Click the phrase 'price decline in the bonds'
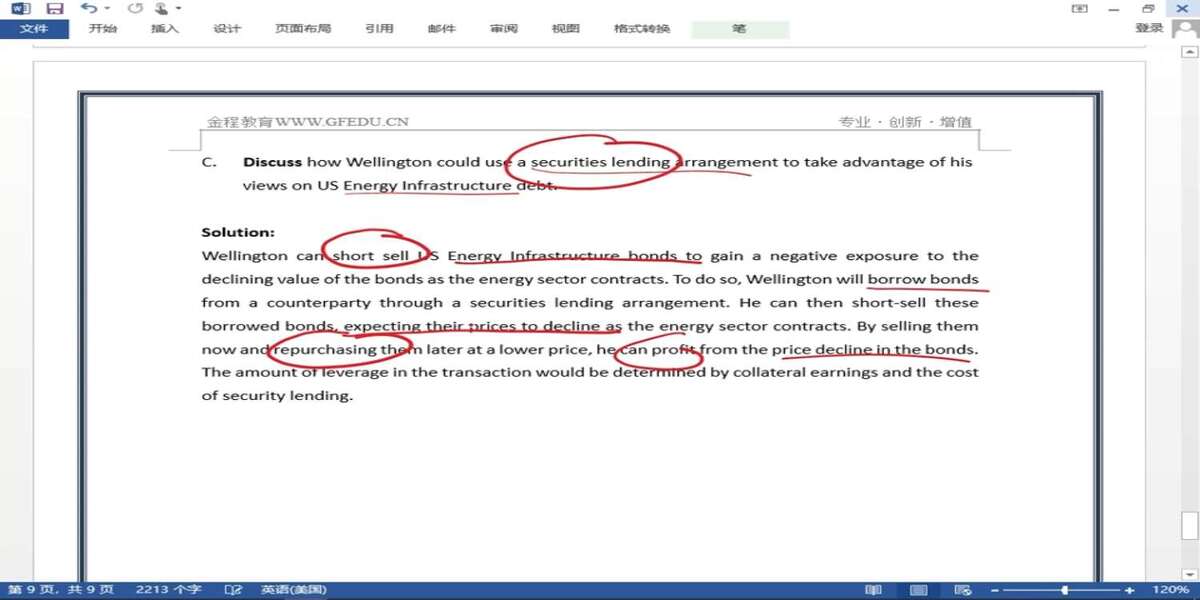The height and width of the screenshot is (600, 1200). (872, 349)
